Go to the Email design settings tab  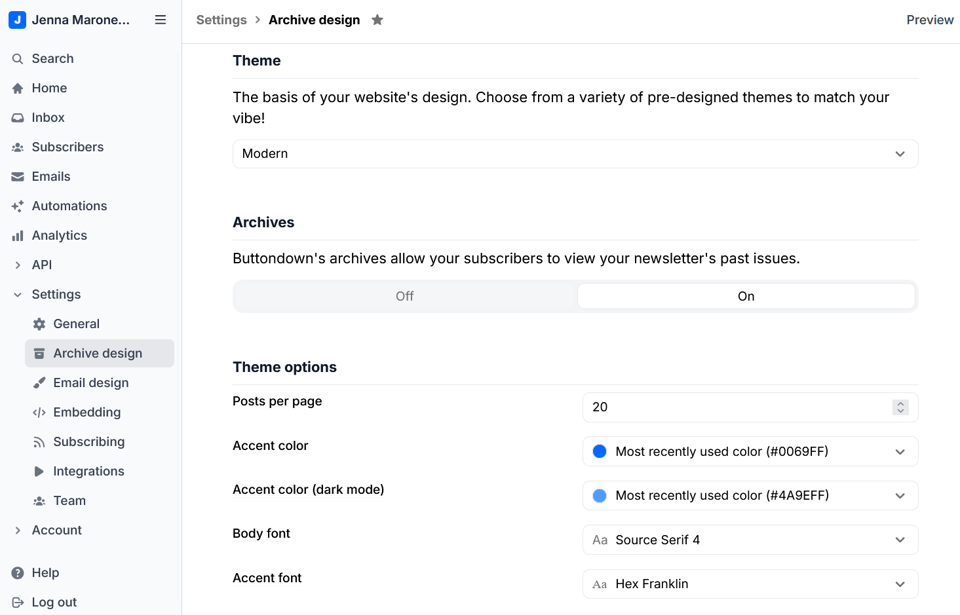pyautogui.click(x=92, y=382)
